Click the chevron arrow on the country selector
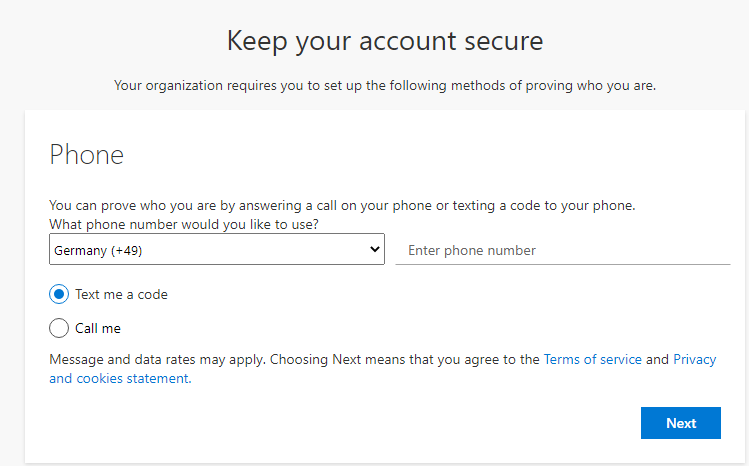Image resolution: width=749 pixels, height=466 pixels. (375, 249)
